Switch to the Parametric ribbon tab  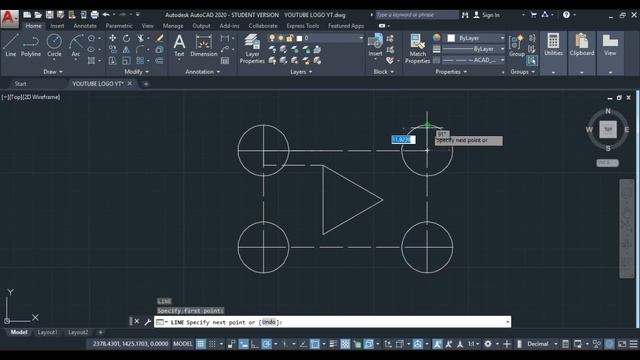point(119,26)
